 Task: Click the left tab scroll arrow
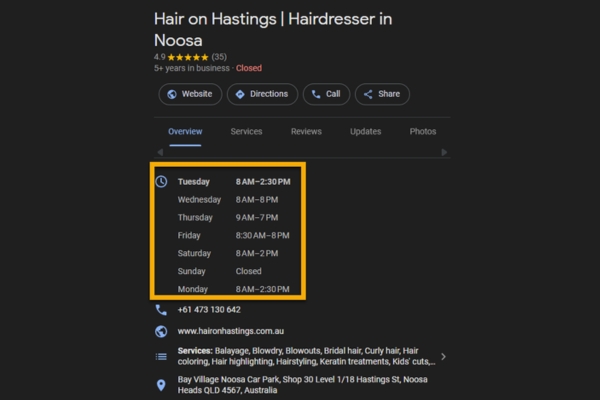tap(160, 152)
